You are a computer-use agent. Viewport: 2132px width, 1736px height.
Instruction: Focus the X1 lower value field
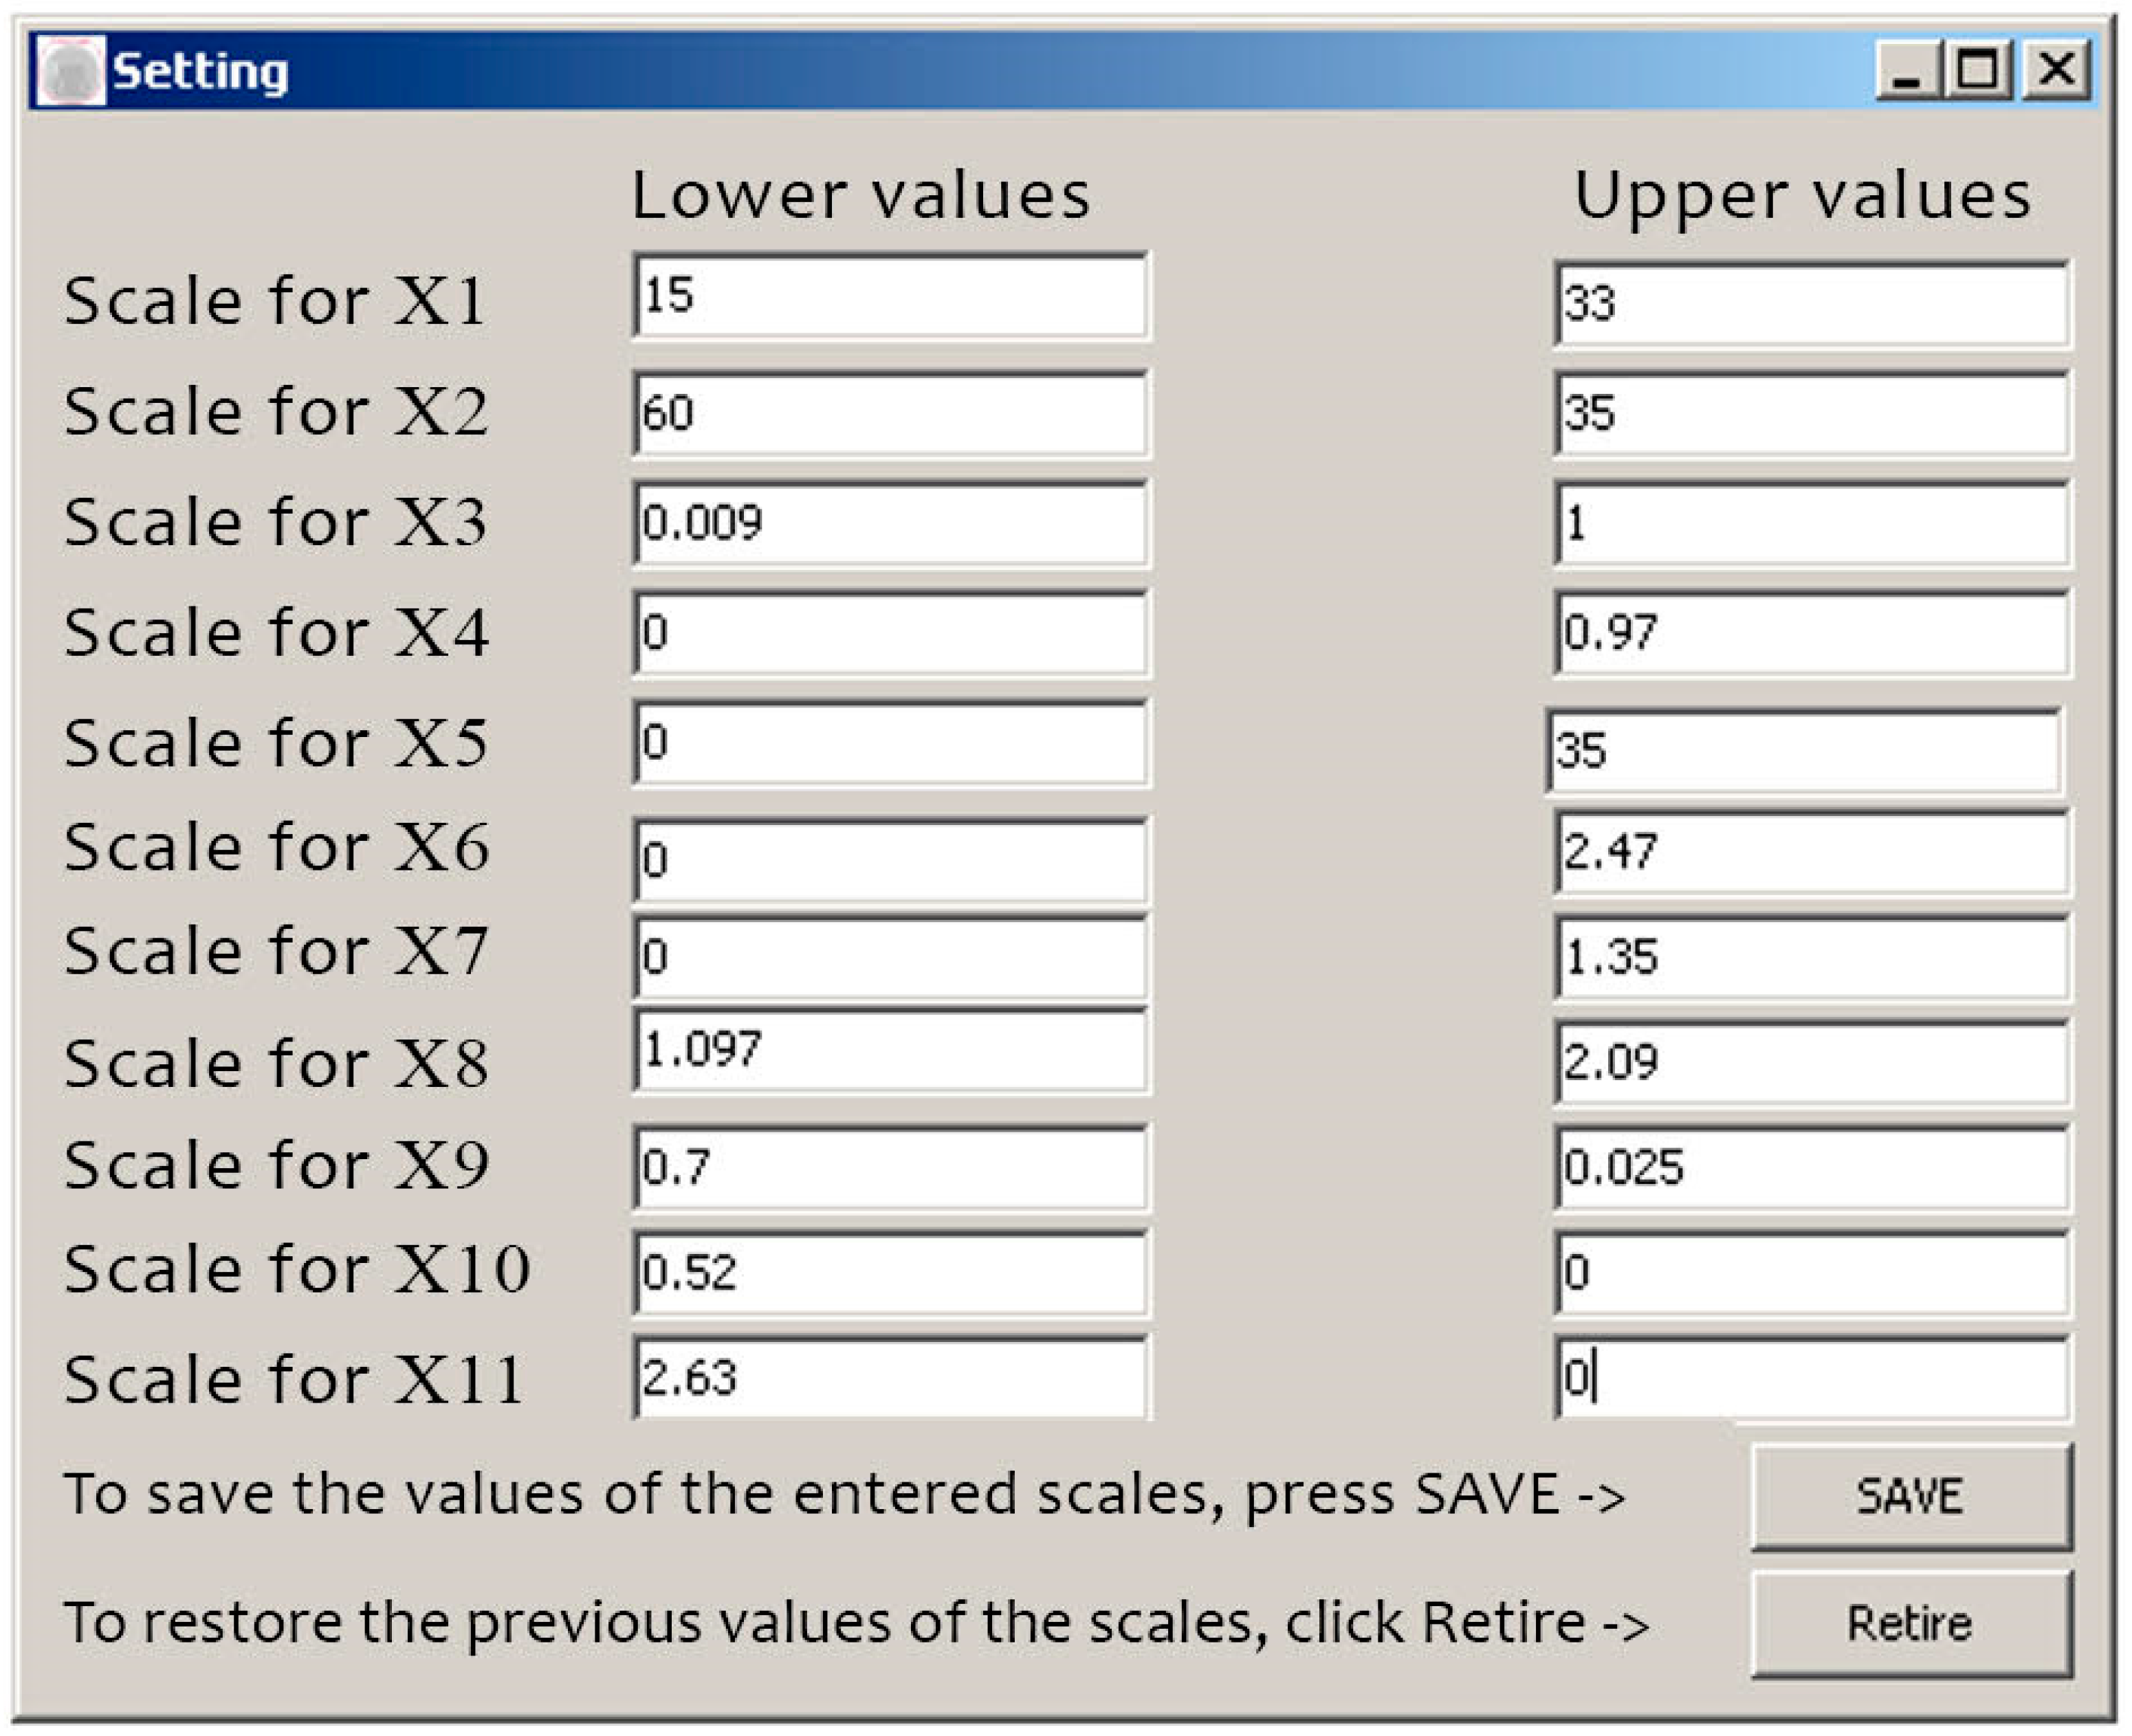(890, 296)
